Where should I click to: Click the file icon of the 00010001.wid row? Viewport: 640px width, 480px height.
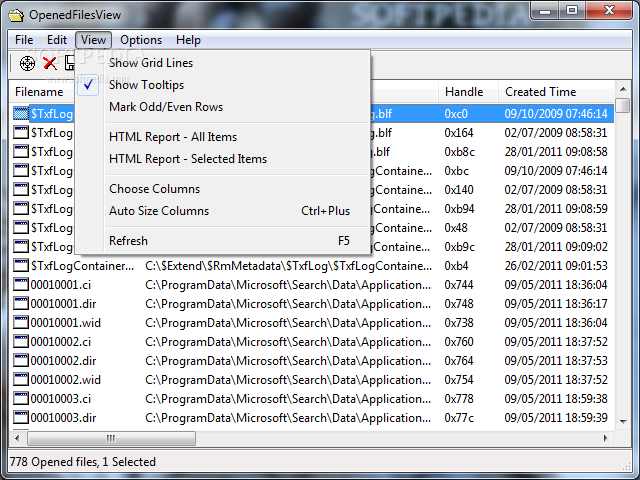click(21, 322)
